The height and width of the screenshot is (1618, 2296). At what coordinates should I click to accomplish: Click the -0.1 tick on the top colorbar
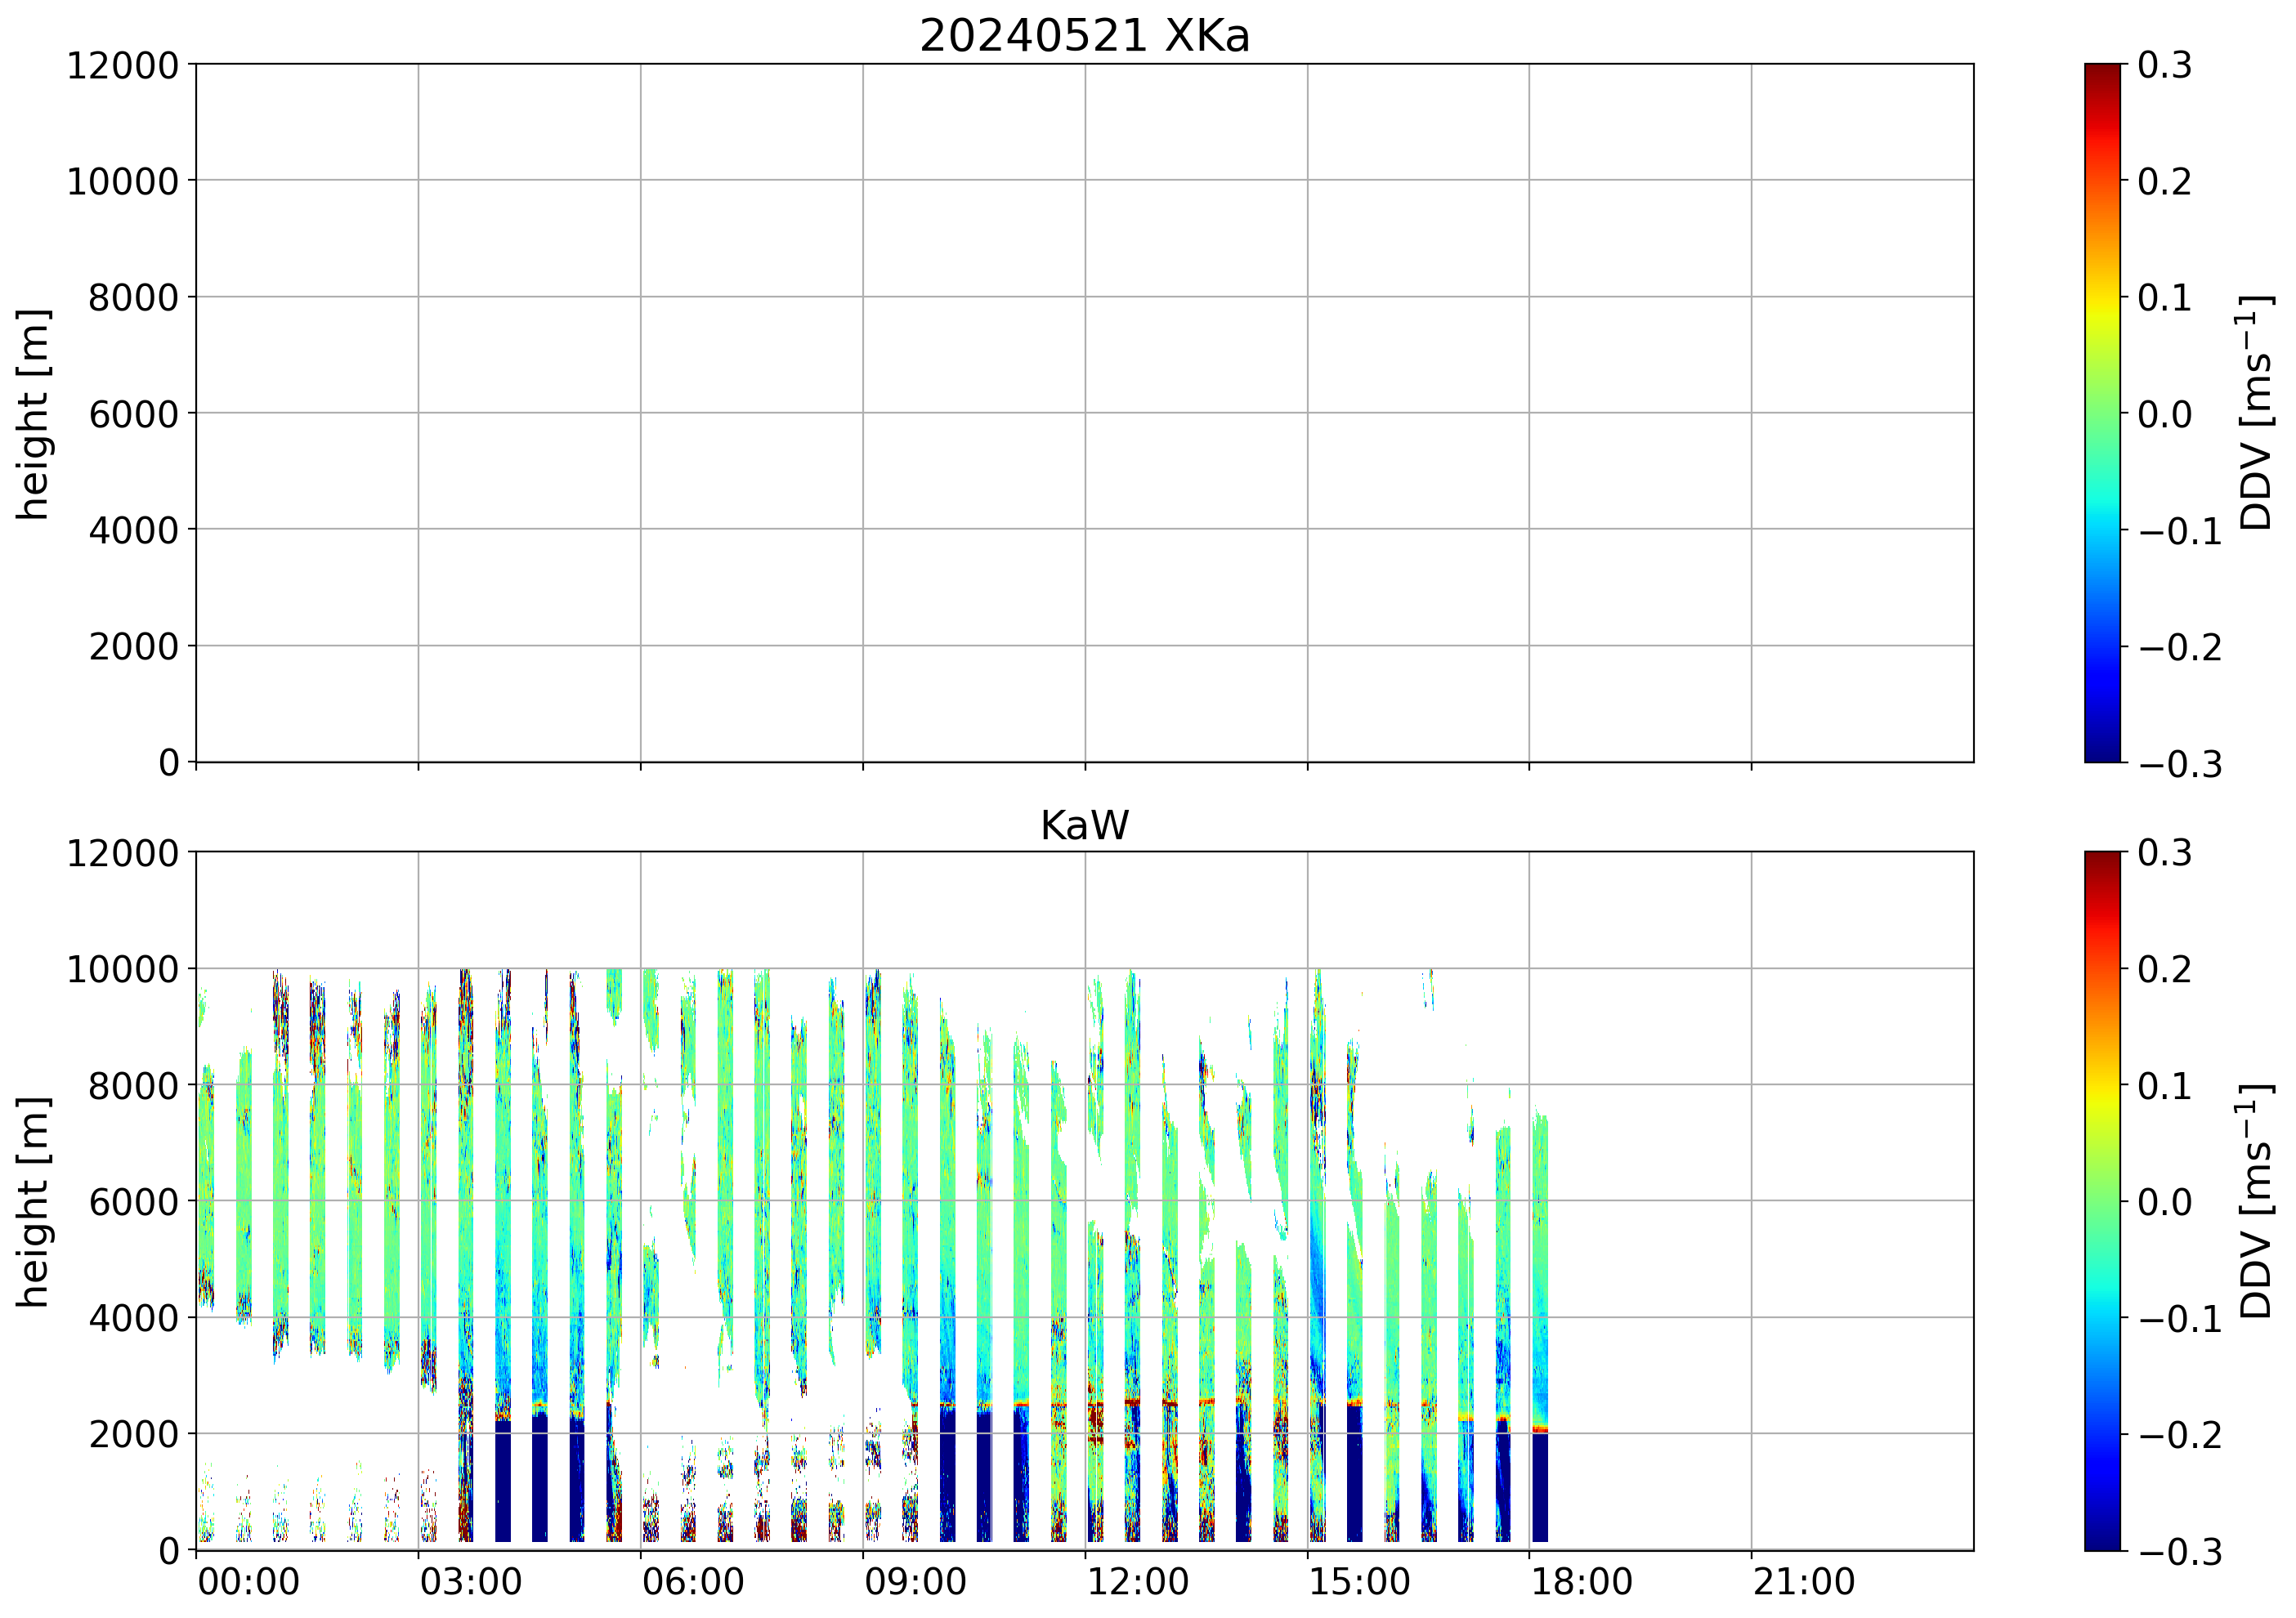pos(2179,531)
